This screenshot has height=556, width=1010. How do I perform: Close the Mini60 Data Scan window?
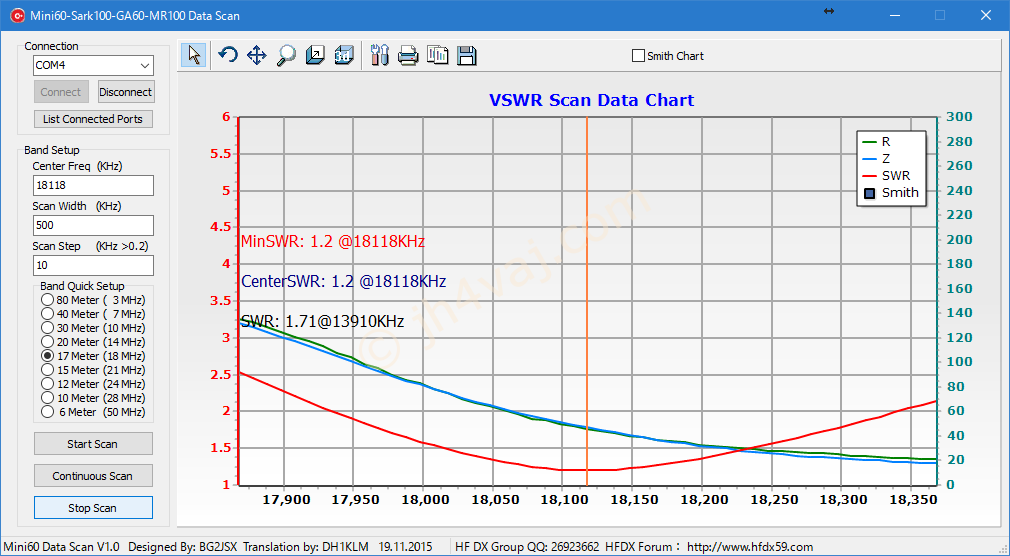(986, 15)
